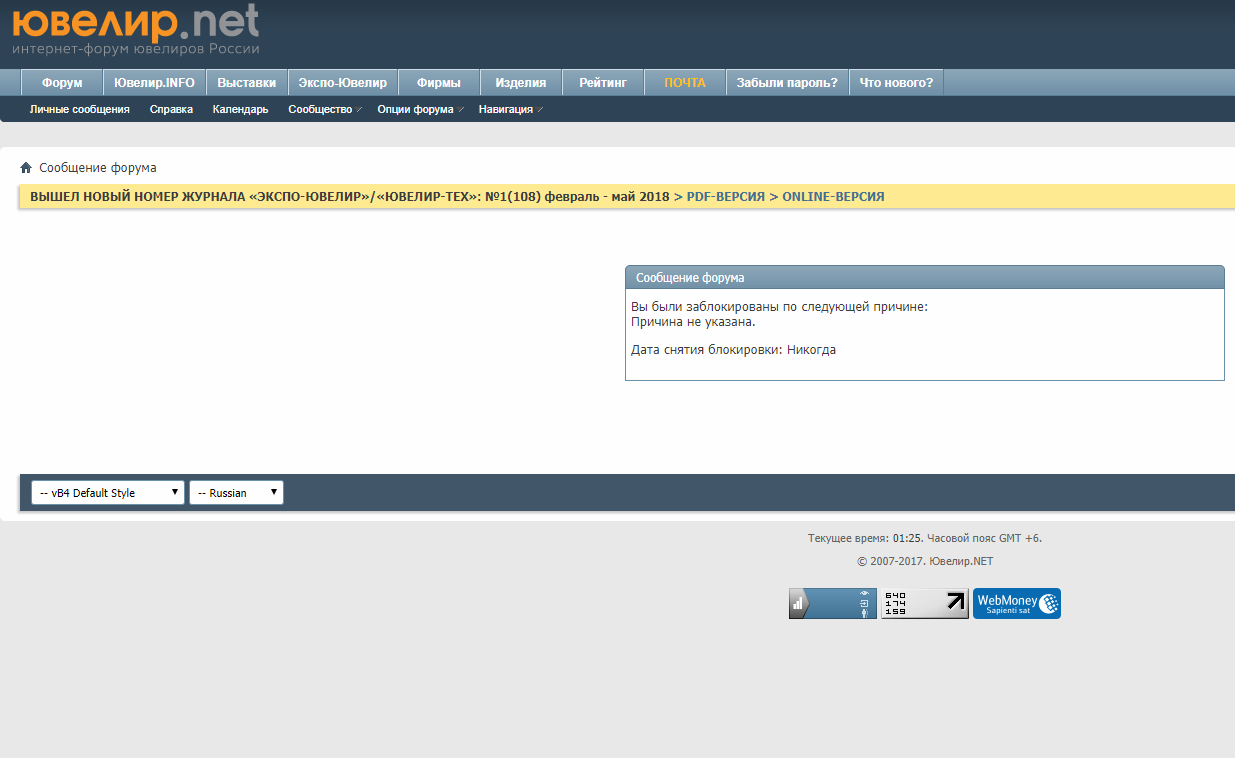Open the Russian language dropdown
The width and height of the screenshot is (1235, 758).
[236, 492]
